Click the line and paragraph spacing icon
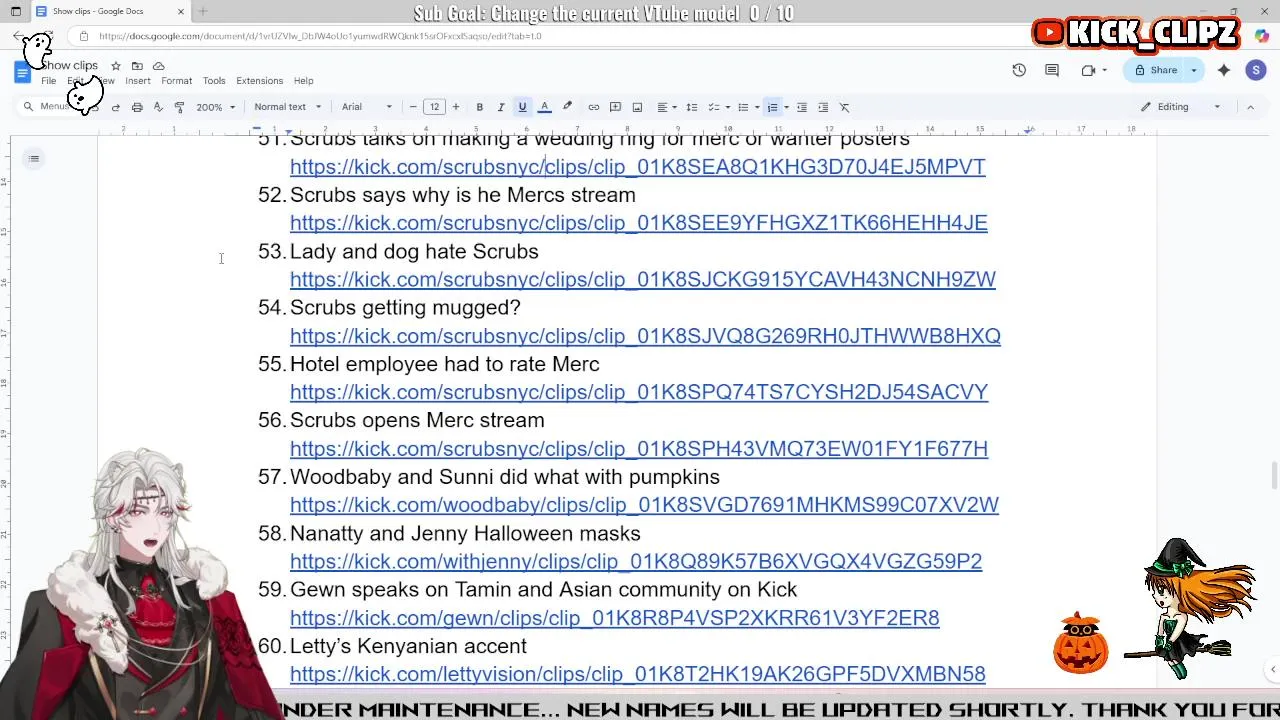This screenshot has width=1280, height=720. [x=691, y=107]
